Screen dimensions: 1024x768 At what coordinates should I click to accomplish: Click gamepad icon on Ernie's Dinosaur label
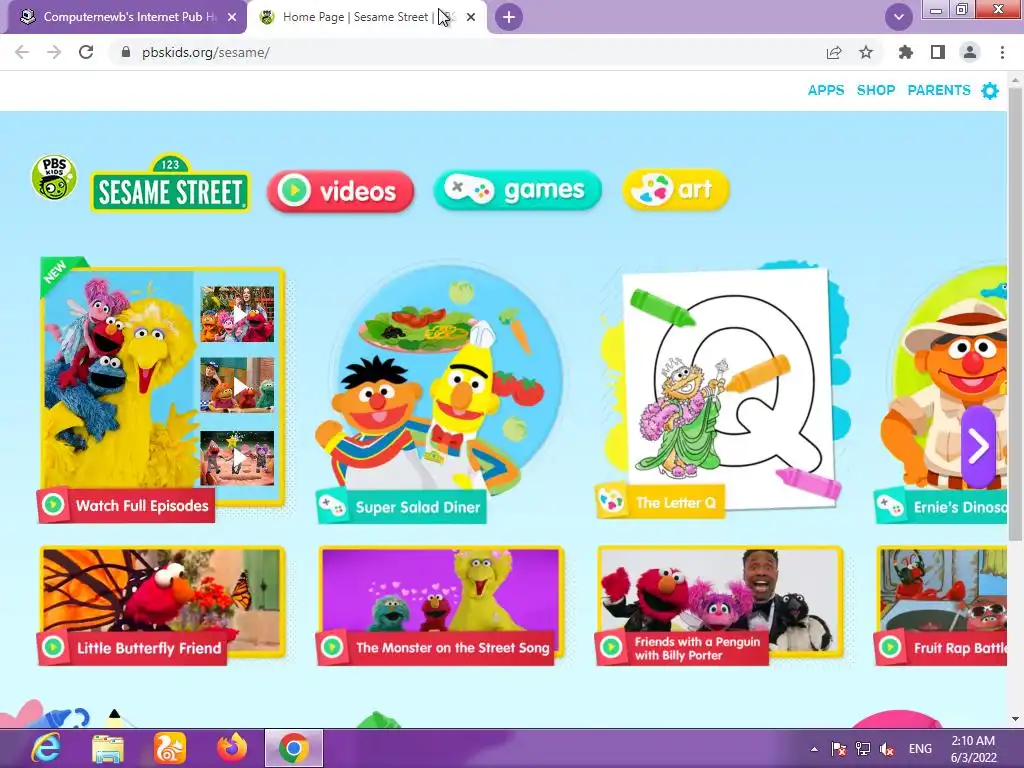coord(889,505)
